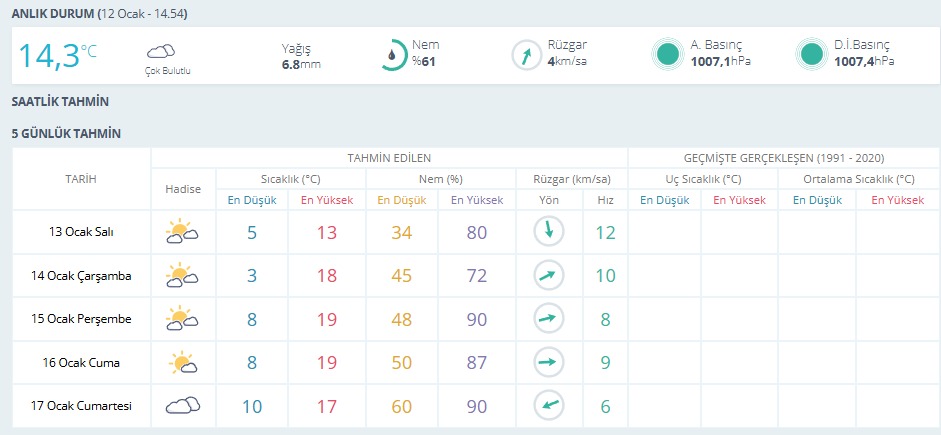The height and width of the screenshot is (435, 941).
Task: Click the Yağış 6.8mm value
Action: pos(301,64)
